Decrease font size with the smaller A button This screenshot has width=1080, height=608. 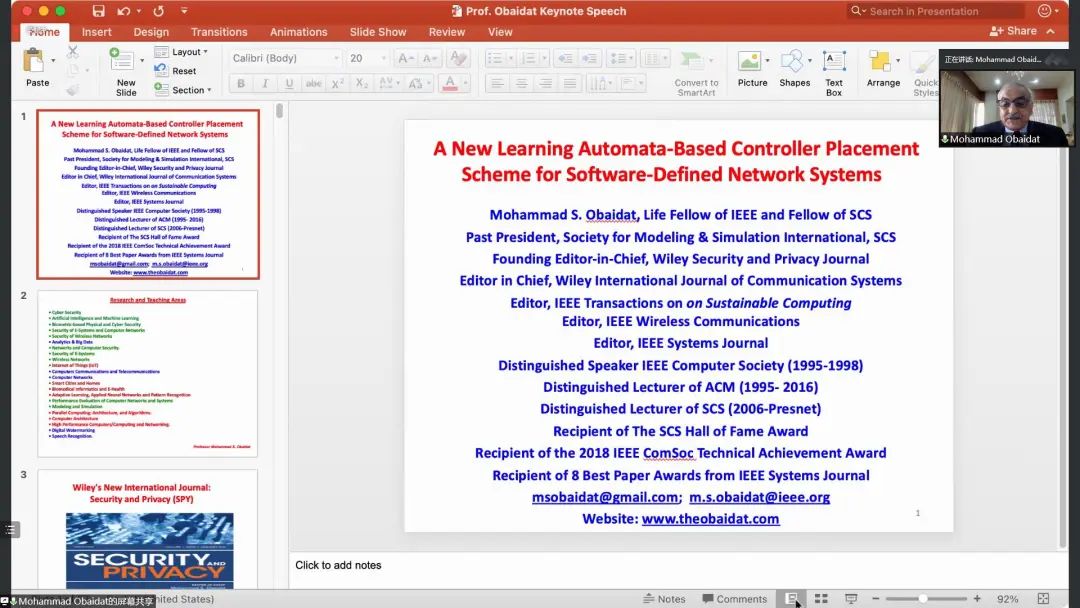tap(430, 59)
